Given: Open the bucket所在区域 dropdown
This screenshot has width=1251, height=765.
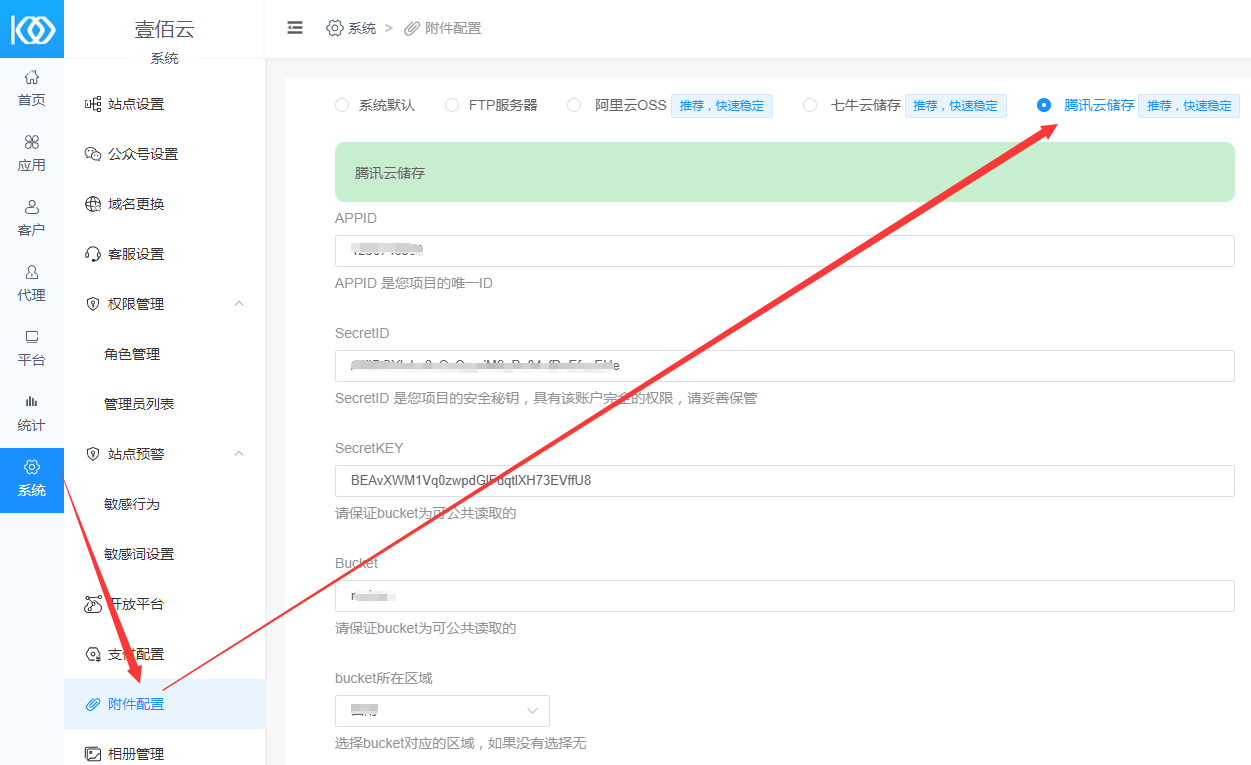Looking at the screenshot, I should pos(442,711).
